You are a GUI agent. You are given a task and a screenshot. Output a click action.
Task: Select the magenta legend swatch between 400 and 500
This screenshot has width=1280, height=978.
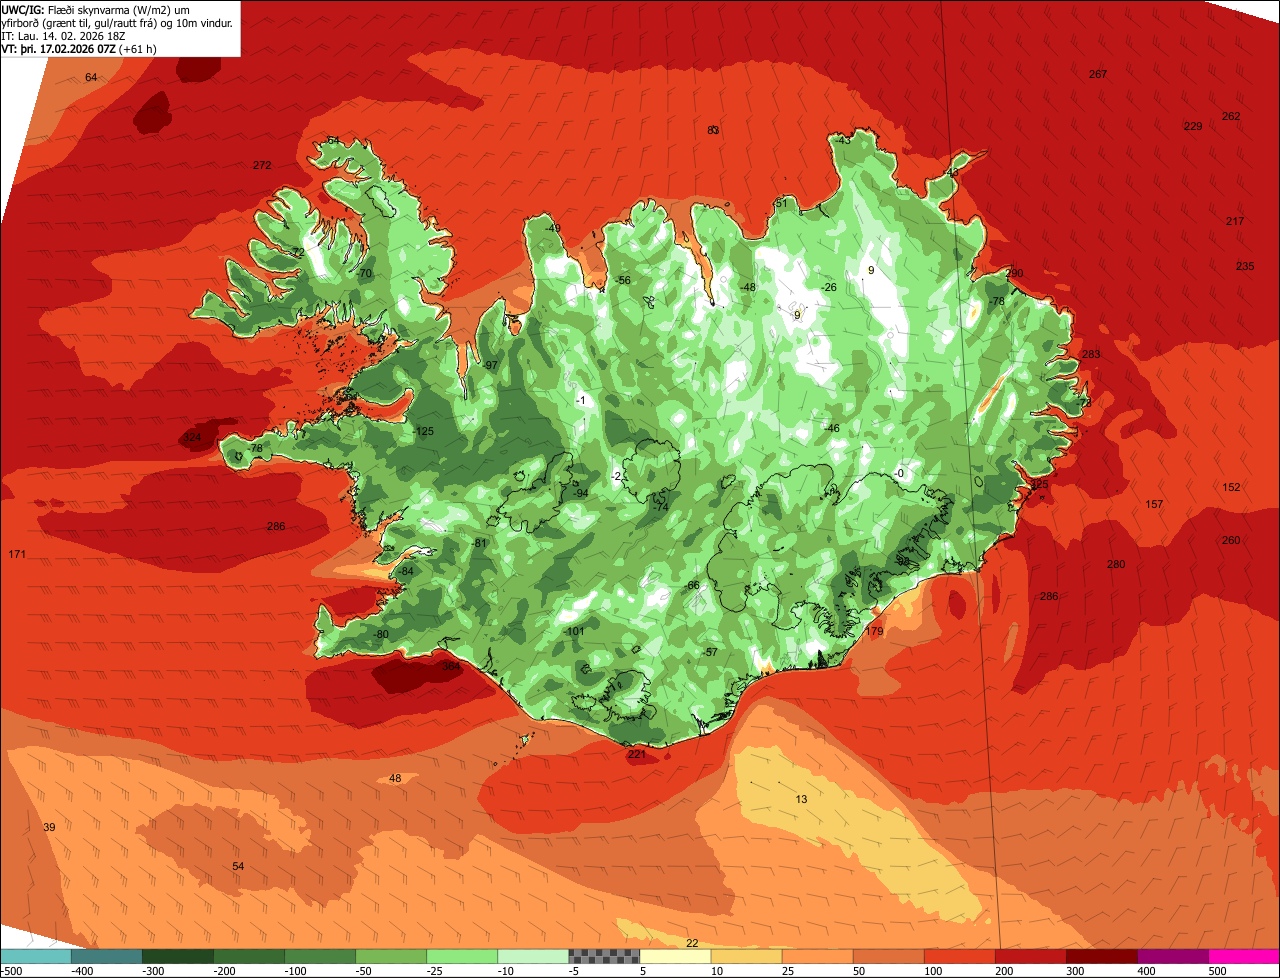click(1173, 956)
